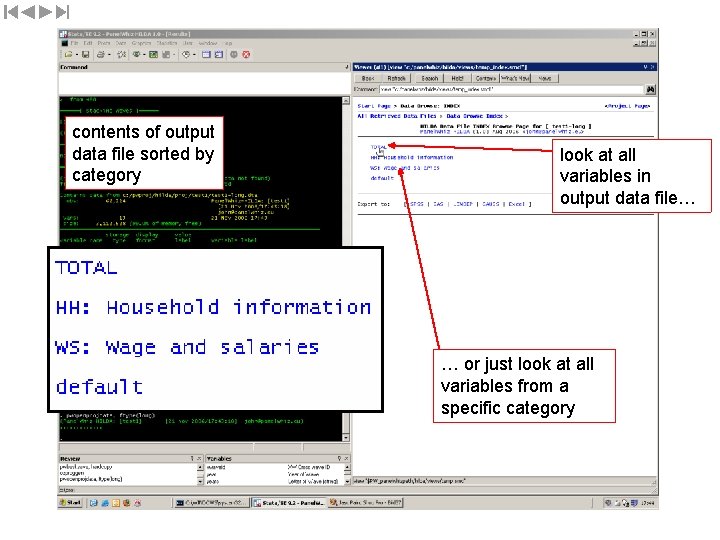Expand the Graph icon's dropdown arrow
The image size is (720, 540).
coord(174,55)
